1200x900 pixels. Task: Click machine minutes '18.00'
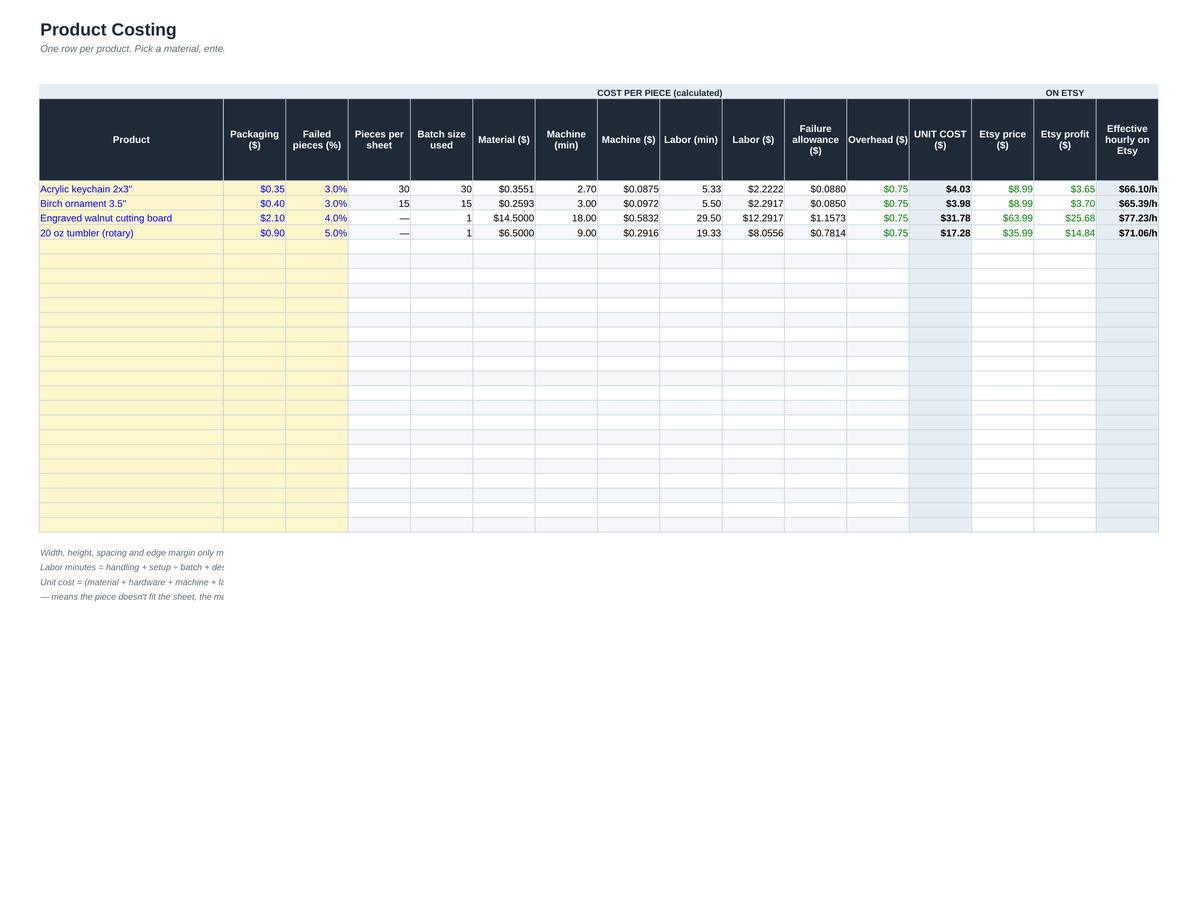click(566, 218)
